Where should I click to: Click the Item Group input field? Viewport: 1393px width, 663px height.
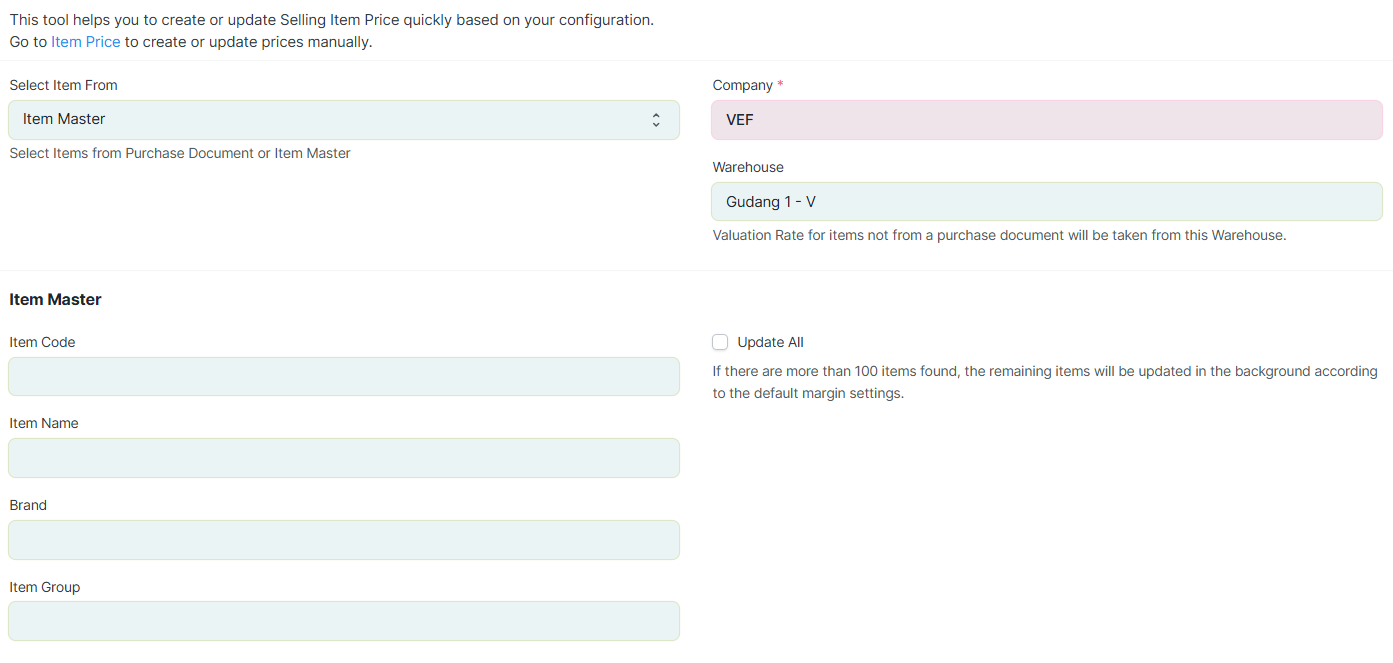coord(344,621)
